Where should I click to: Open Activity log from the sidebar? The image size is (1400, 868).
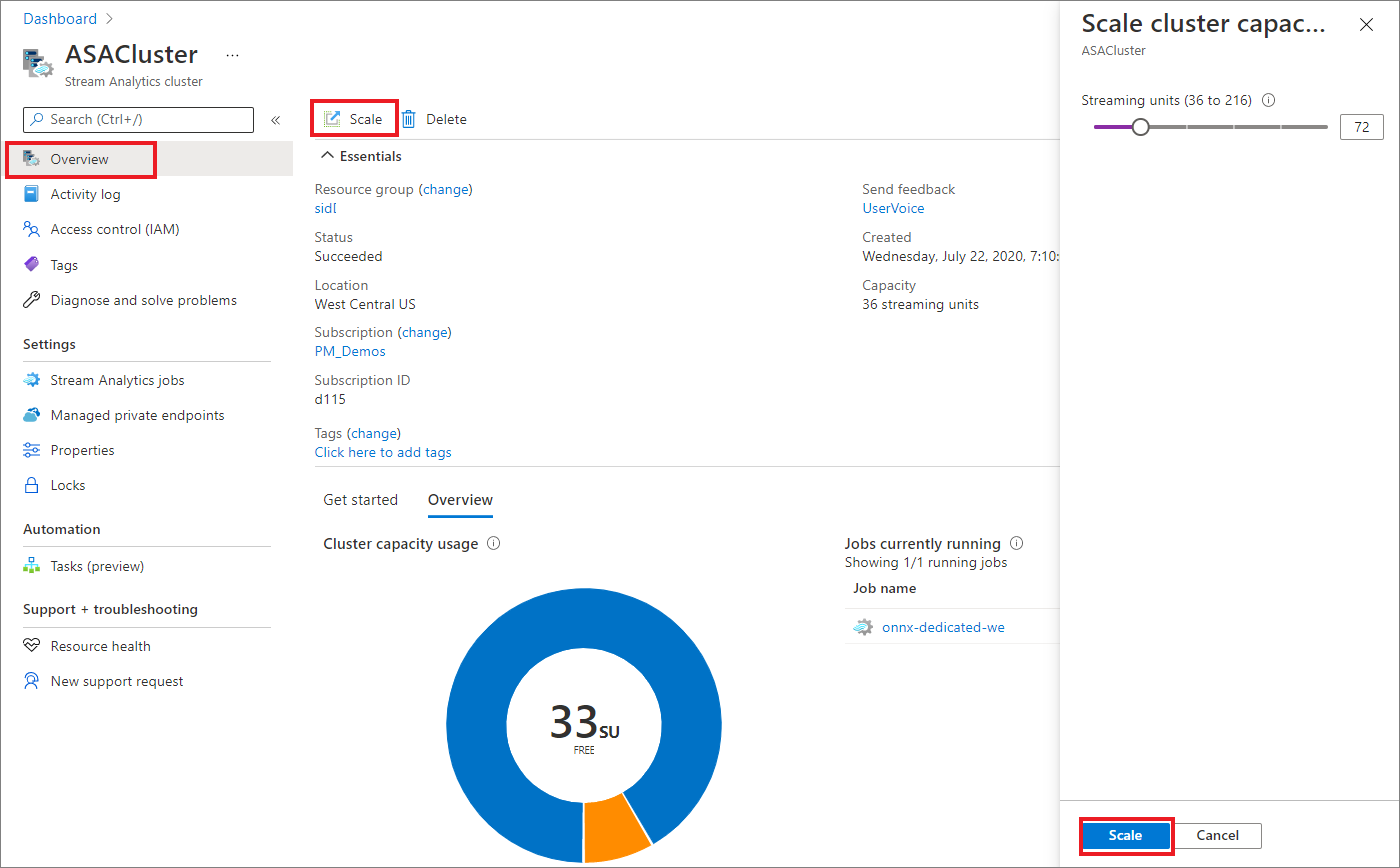pyautogui.click(x=85, y=194)
